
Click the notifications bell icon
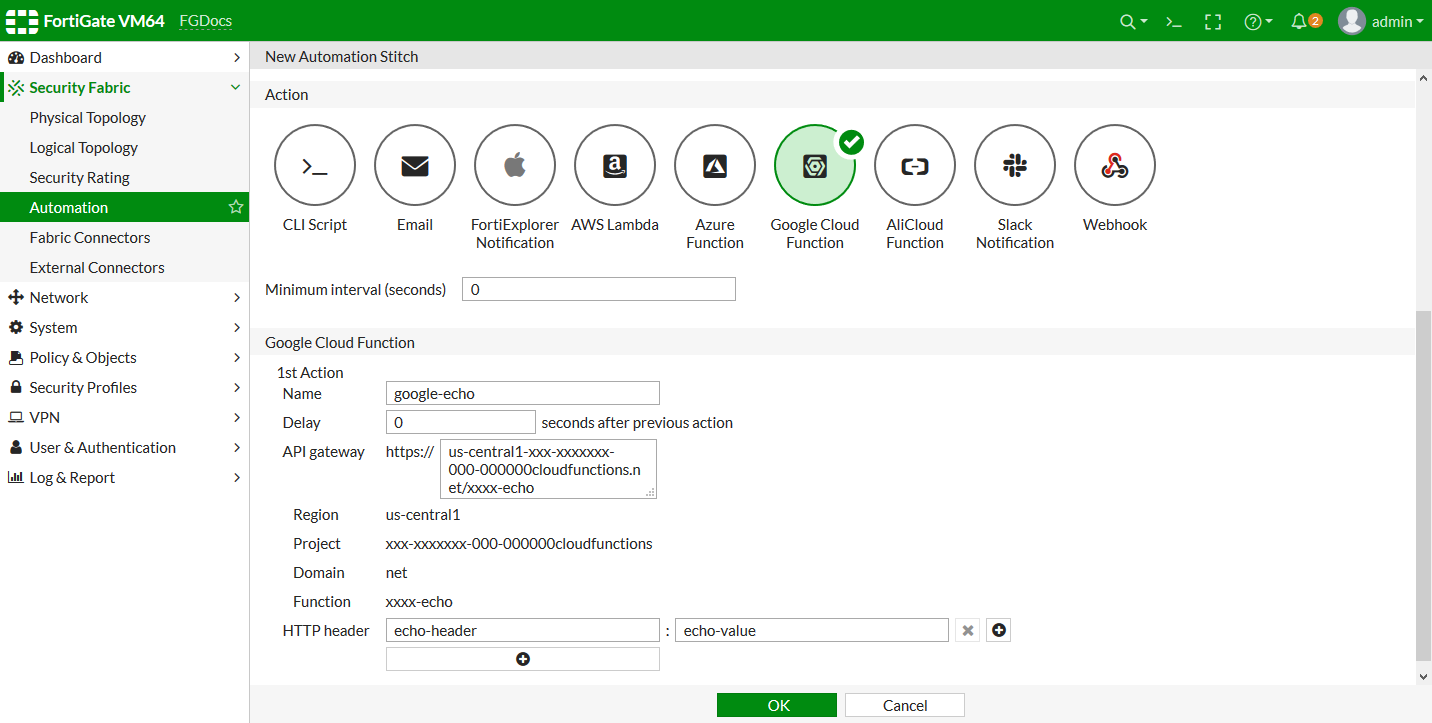1300,21
